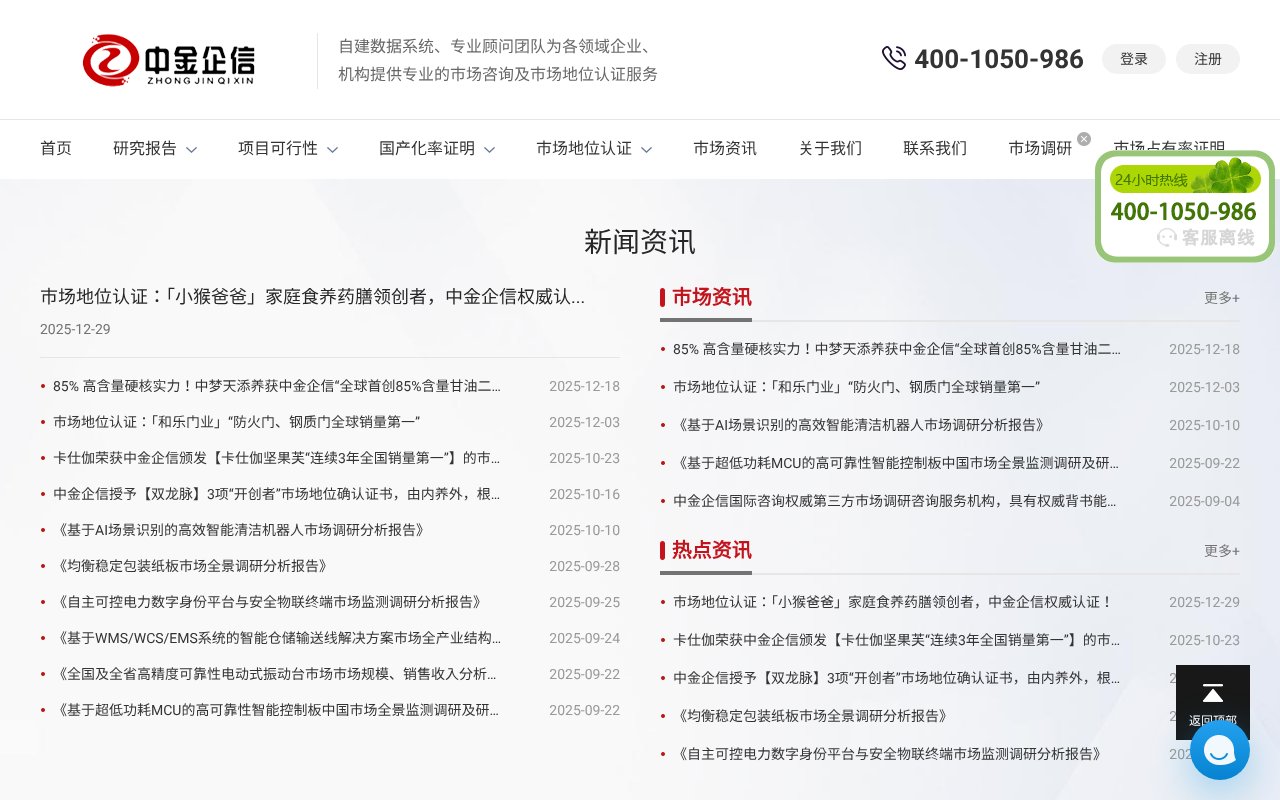Click the 客服离线 headset icon

pyautogui.click(x=1166, y=238)
